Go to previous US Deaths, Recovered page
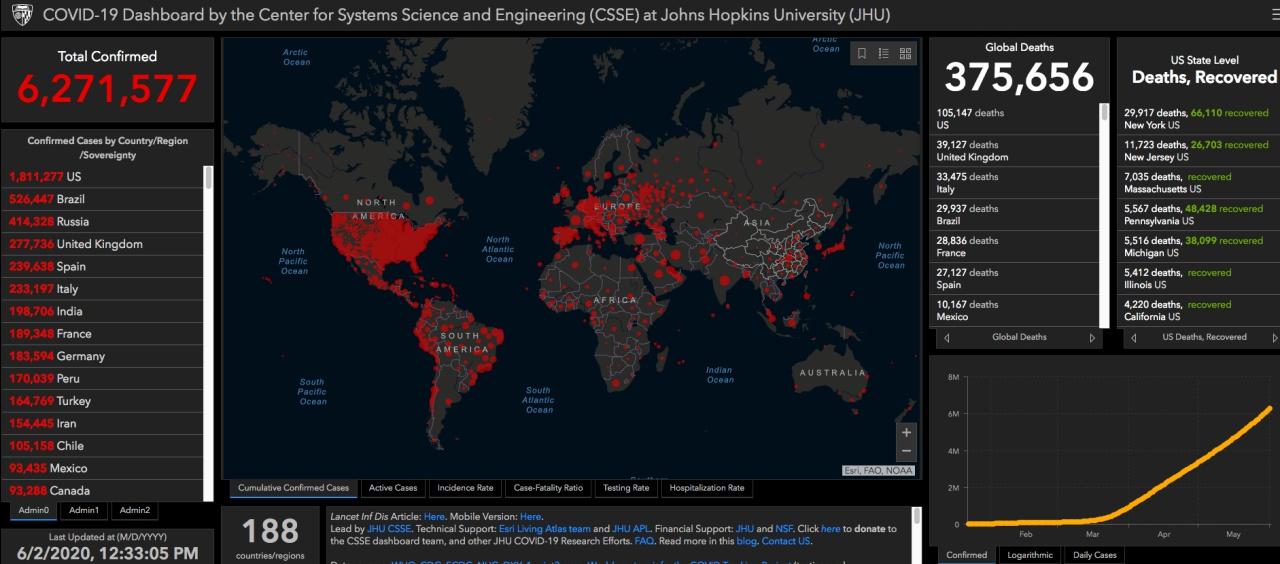 [x=1133, y=338]
